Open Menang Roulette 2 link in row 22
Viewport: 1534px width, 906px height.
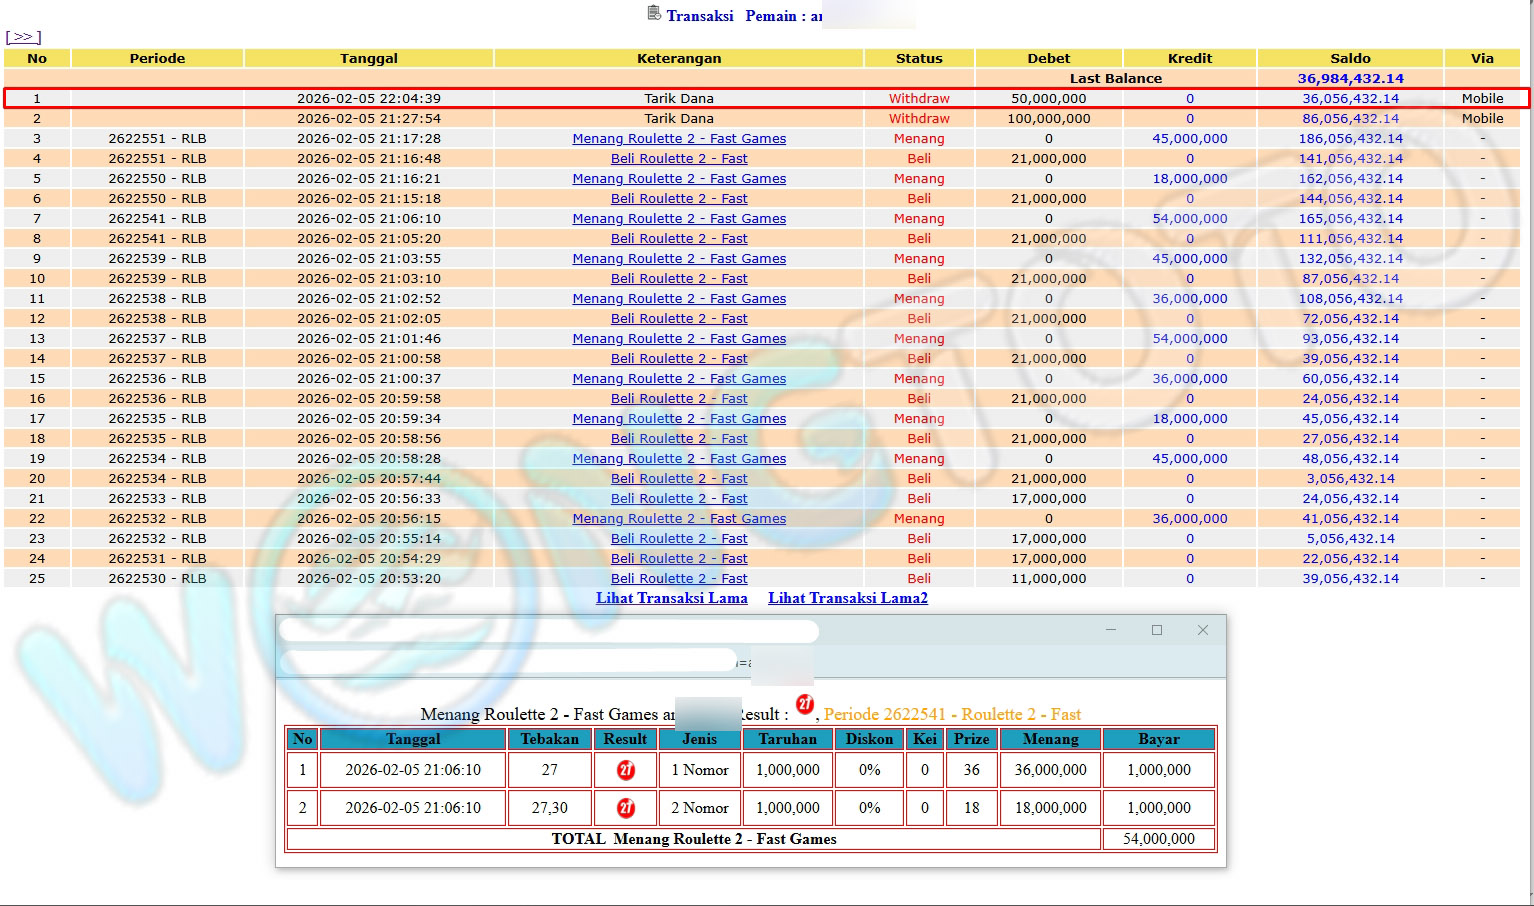[679, 519]
